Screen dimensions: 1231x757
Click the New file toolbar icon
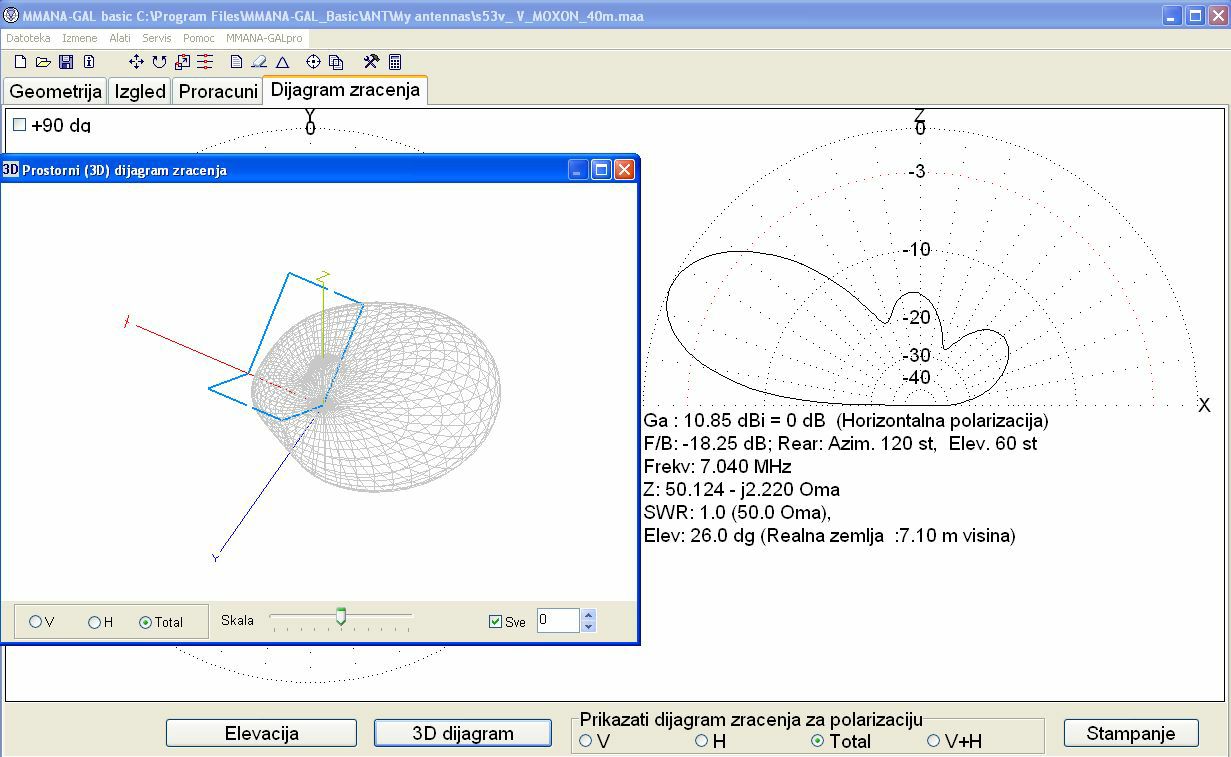point(21,62)
